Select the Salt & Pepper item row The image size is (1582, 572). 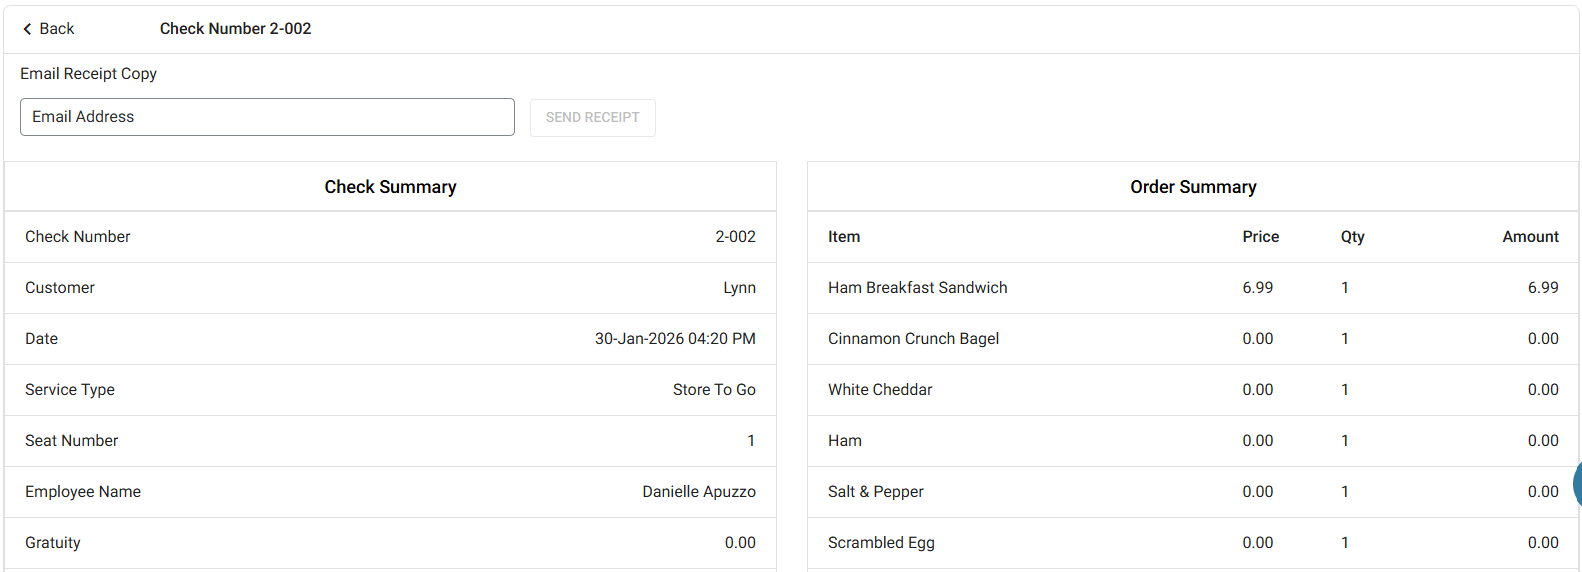coord(875,492)
